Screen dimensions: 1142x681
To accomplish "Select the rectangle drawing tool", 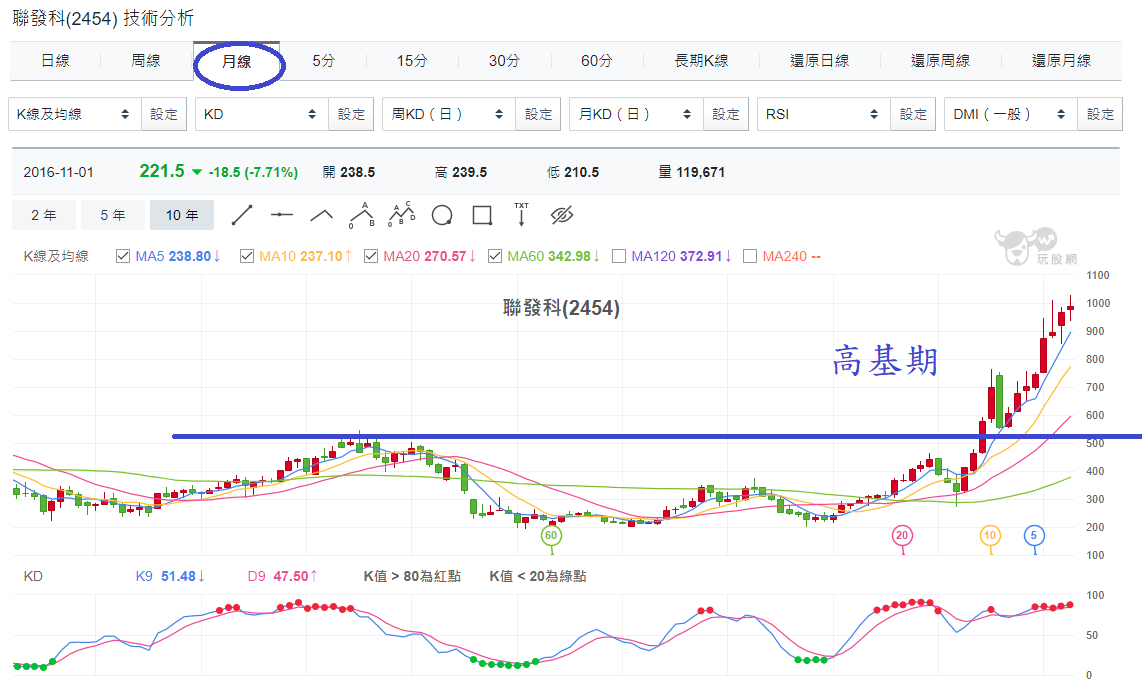I will tap(482, 216).
